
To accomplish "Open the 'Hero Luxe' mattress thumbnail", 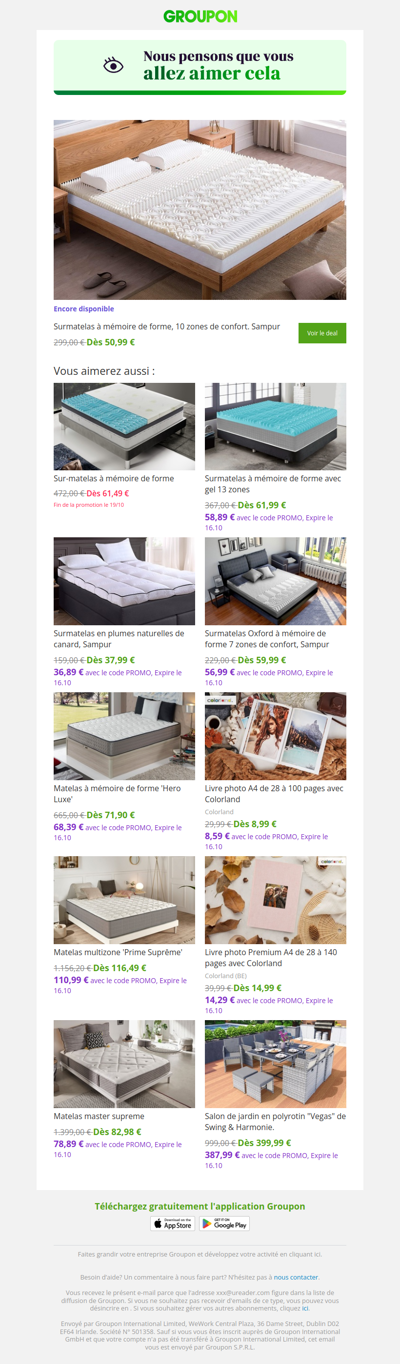I will [x=124, y=736].
